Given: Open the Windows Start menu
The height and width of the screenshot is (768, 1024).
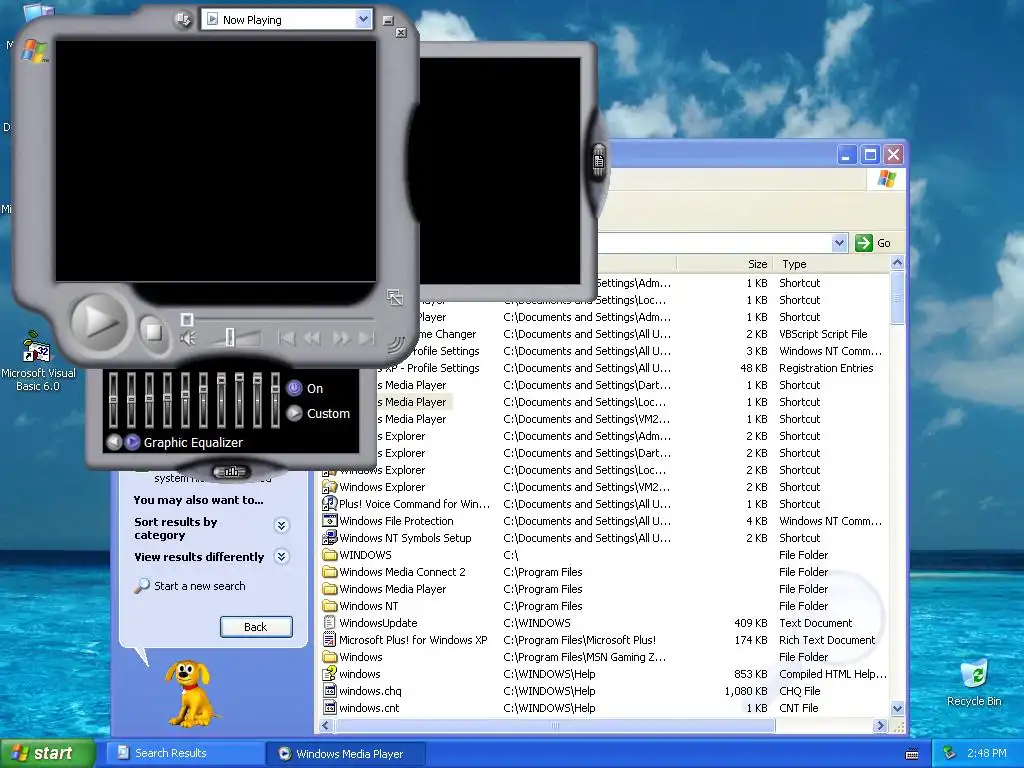Looking at the screenshot, I should point(47,753).
